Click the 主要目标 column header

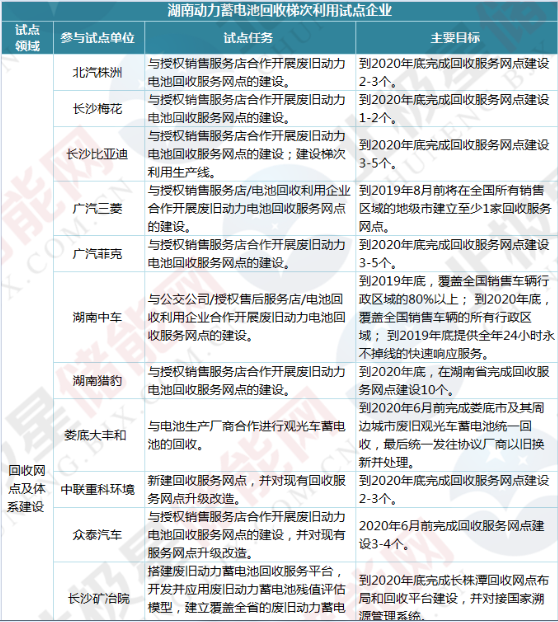(x=456, y=38)
